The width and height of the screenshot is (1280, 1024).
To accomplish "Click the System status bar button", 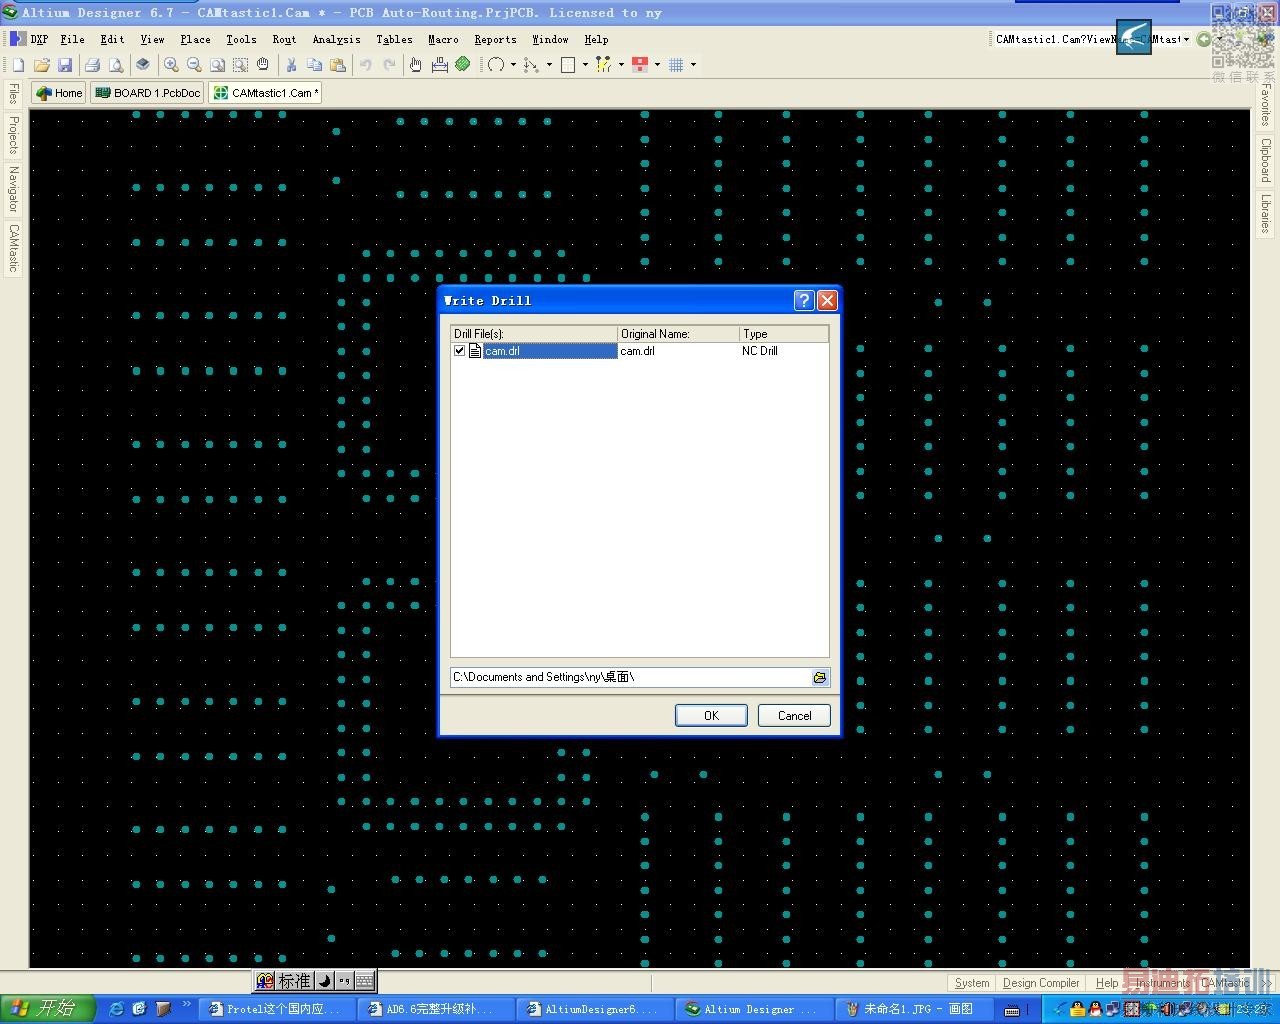I will pos(972,983).
